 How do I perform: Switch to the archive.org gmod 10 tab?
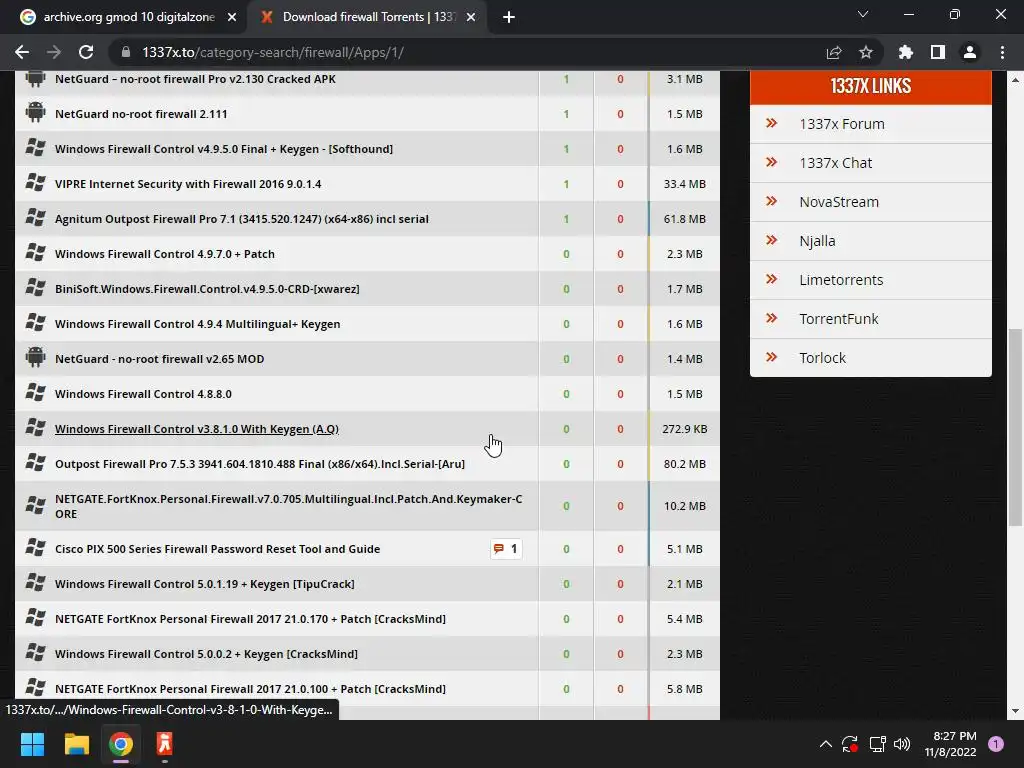coord(129,17)
